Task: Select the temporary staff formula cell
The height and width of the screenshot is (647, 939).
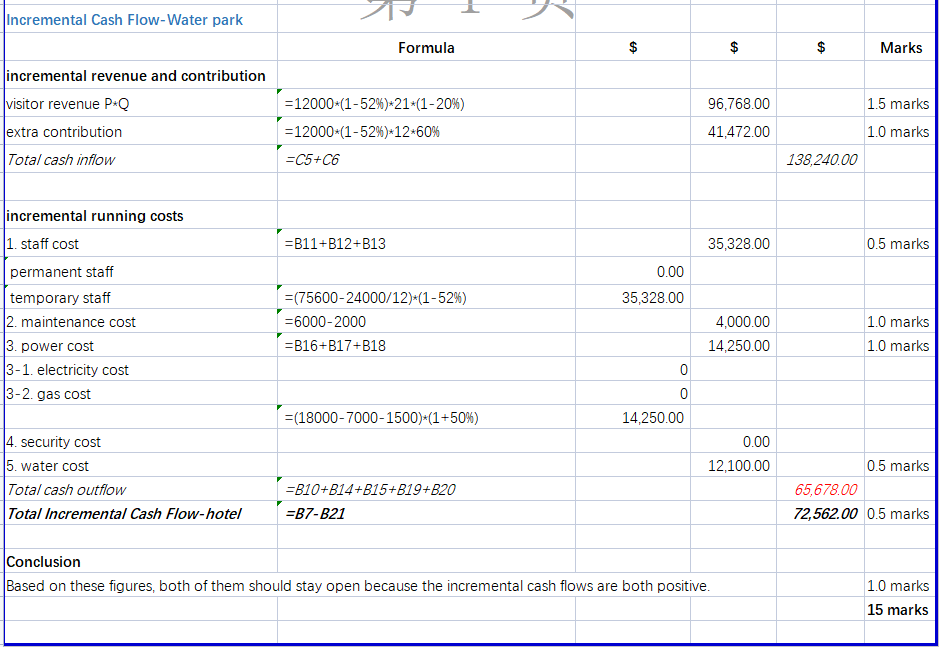Action: [x=375, y=298]
